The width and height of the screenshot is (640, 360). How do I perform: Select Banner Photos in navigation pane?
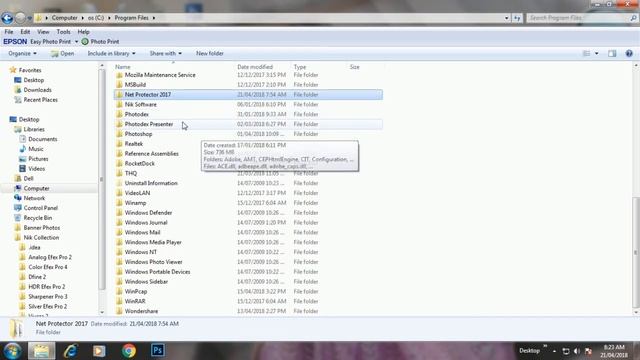point(41,228)
